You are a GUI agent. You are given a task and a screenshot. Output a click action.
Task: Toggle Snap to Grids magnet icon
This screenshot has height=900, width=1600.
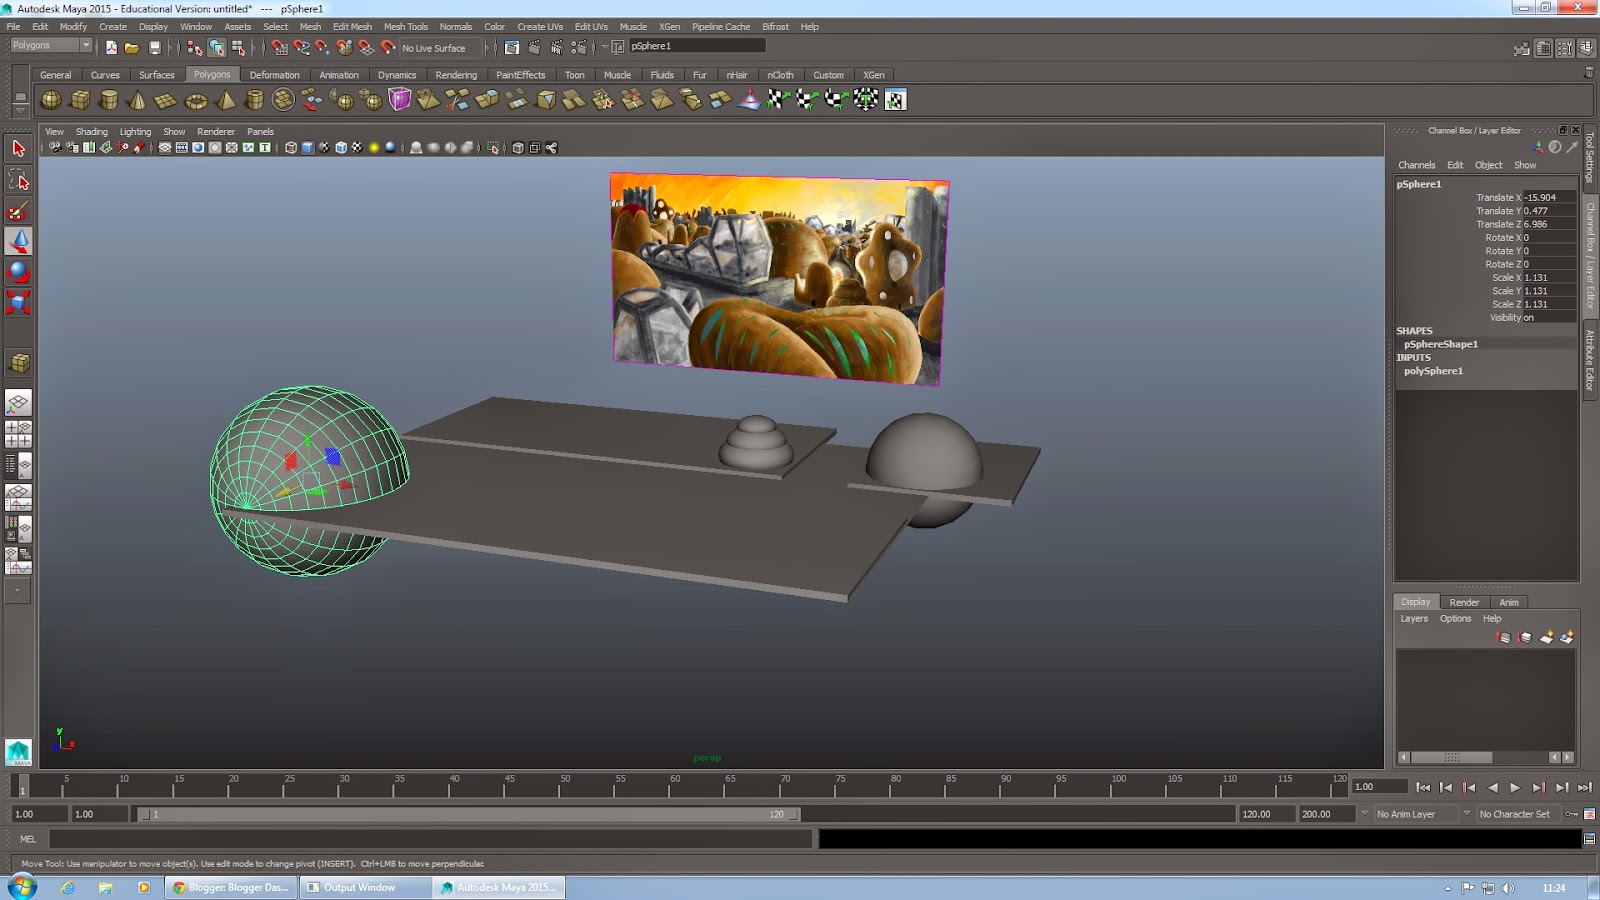(280, 47)
